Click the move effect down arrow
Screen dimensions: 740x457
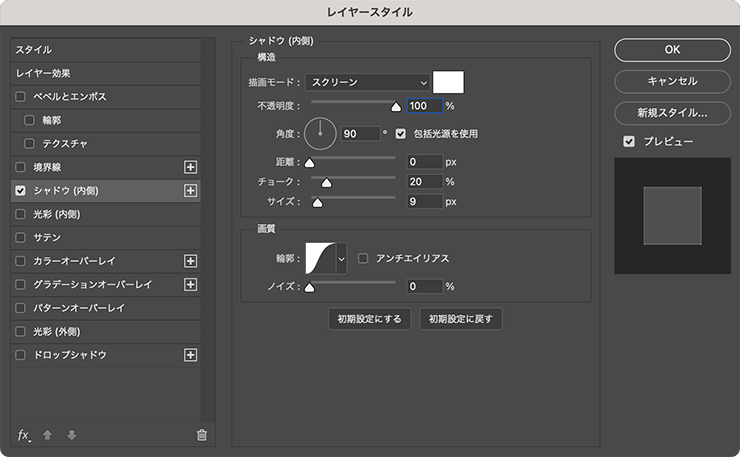pyautogui.click(x=71, y=435)
